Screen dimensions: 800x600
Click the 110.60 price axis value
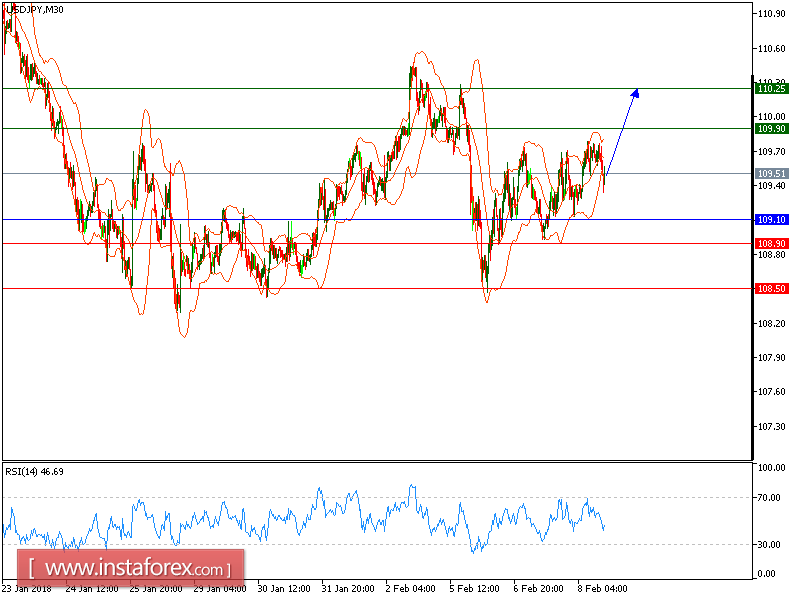[x=771, y=48]
